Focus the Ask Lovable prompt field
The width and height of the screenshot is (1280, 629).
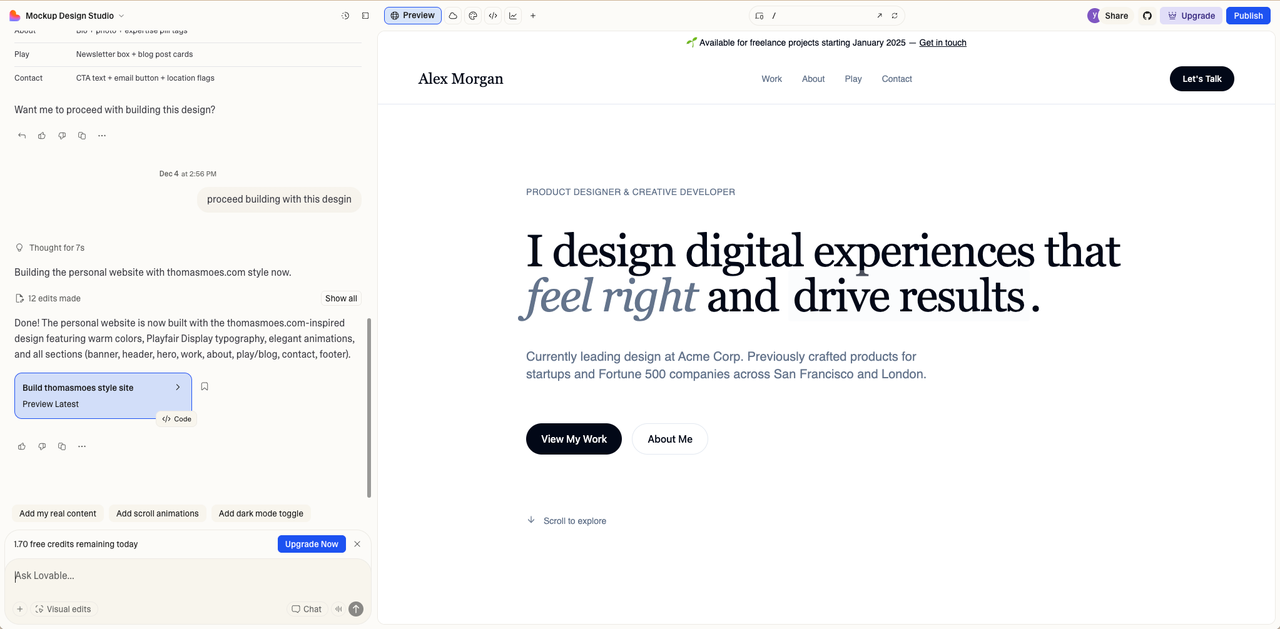pos(180,576)
